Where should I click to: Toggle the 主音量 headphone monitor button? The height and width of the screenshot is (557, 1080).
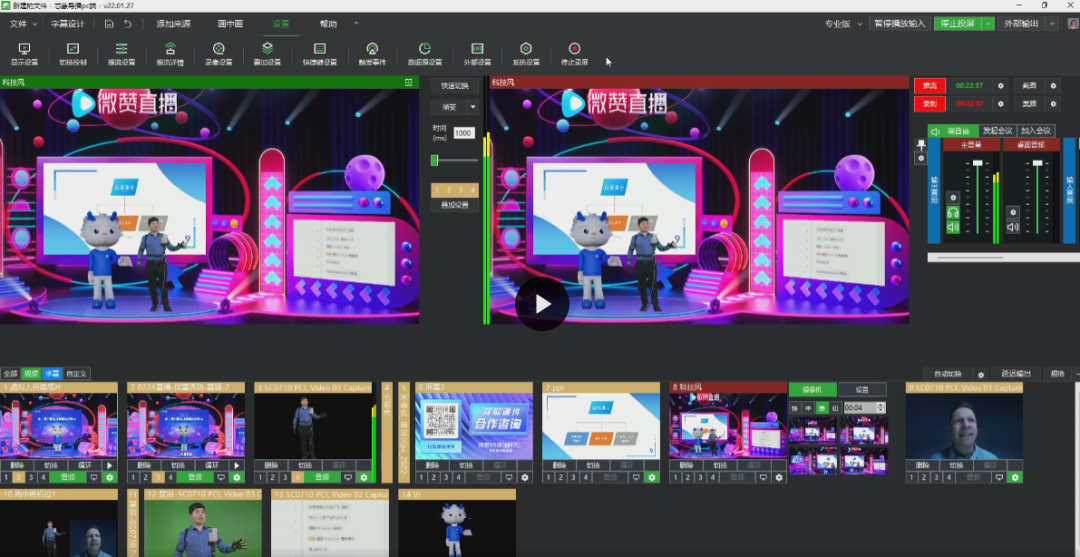tap(952, 213)
